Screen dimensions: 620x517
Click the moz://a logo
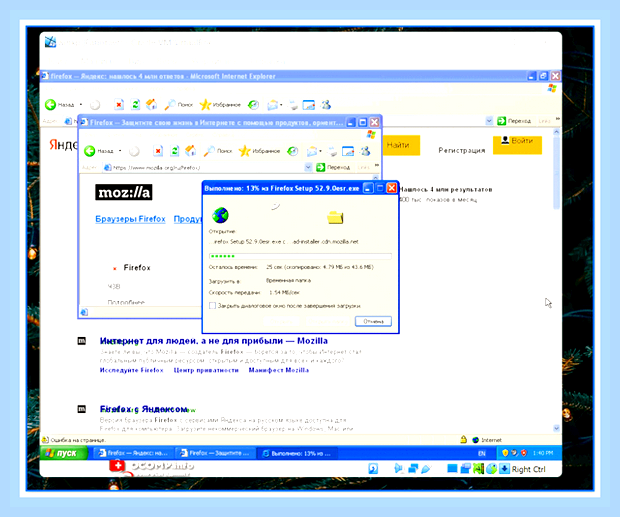[x=124, y=192]
